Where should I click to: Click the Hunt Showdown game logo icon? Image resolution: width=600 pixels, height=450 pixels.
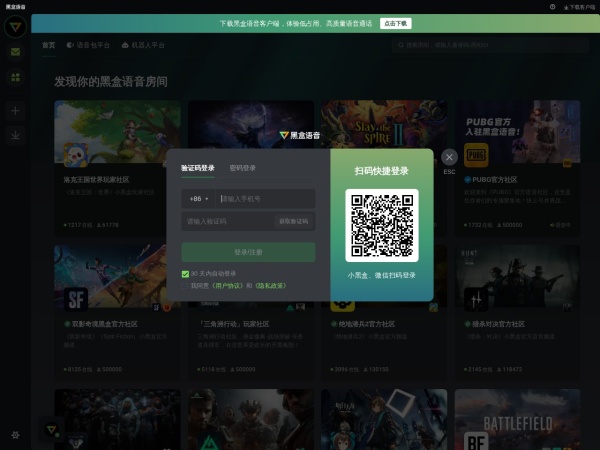476,299
